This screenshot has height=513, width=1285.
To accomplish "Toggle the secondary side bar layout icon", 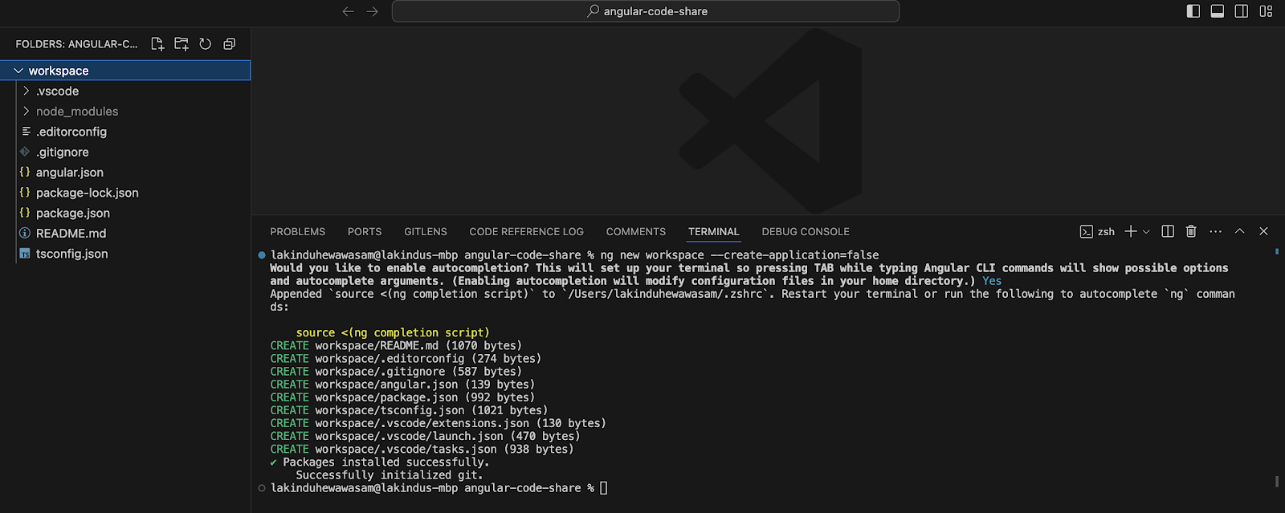I will pos(1241,11).
